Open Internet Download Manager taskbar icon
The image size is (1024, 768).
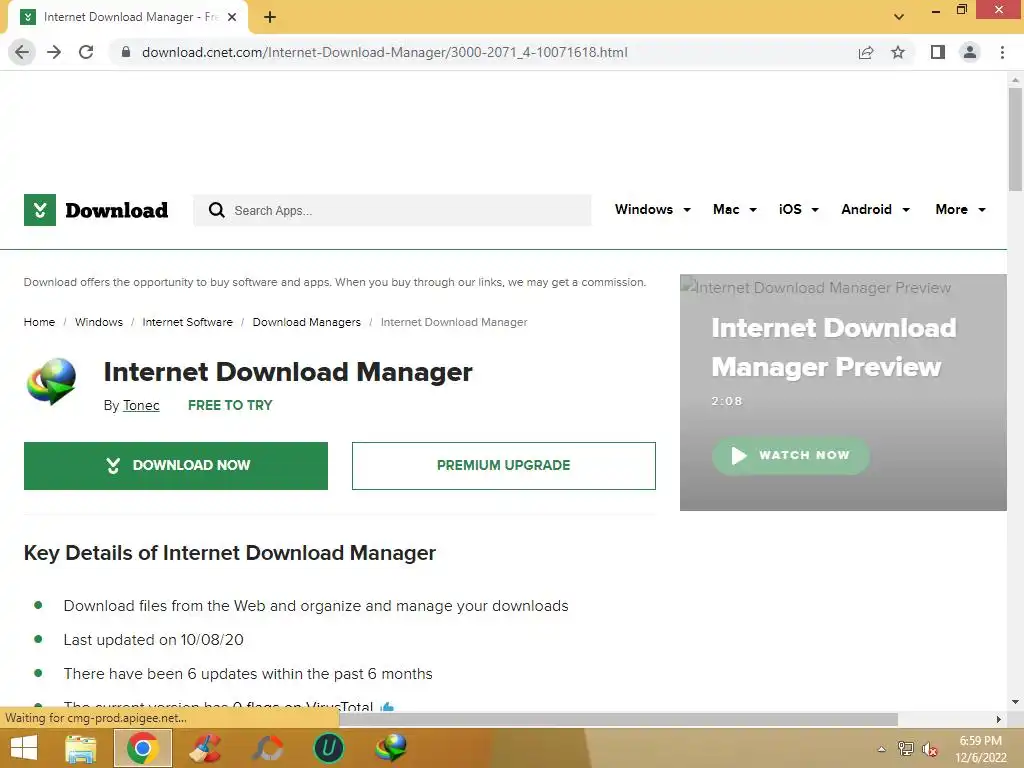391,748
